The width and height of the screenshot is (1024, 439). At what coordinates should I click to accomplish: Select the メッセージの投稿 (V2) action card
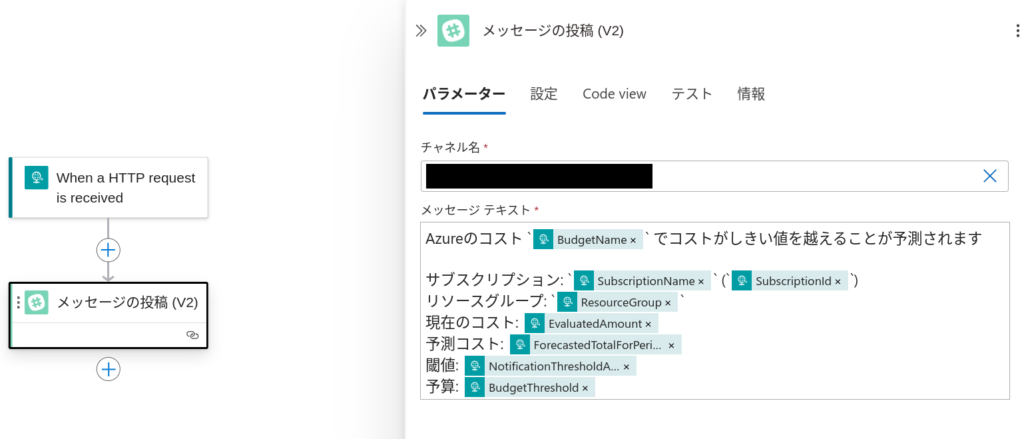(108, 315)
